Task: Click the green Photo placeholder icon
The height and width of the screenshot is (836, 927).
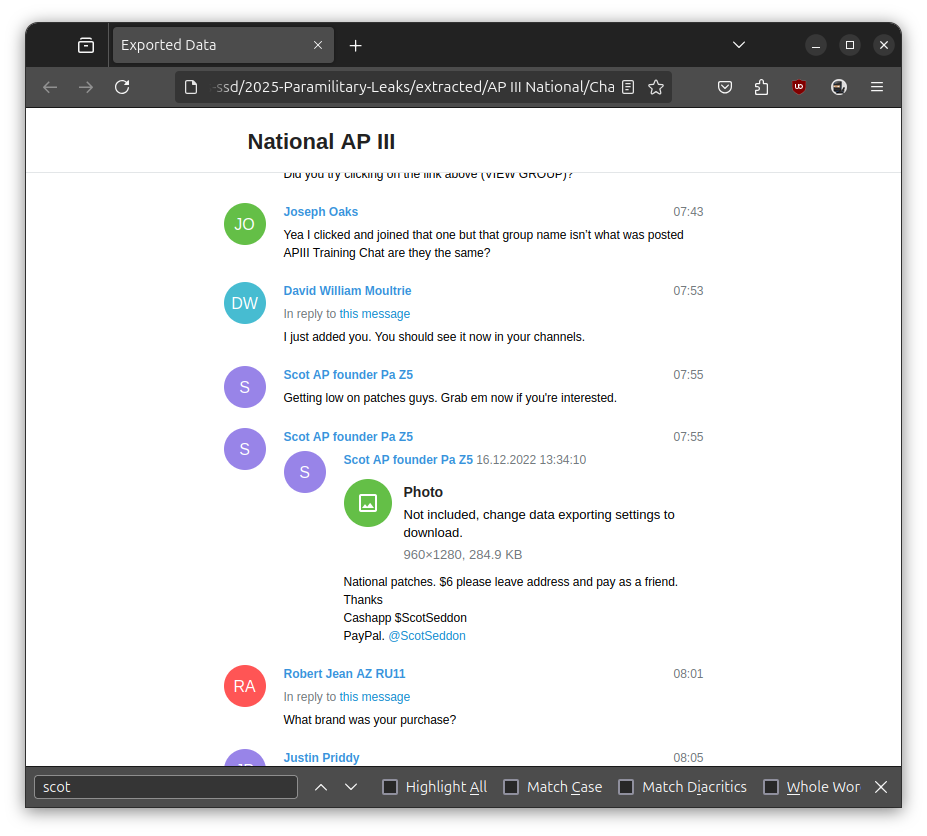Action: point(368,503)
